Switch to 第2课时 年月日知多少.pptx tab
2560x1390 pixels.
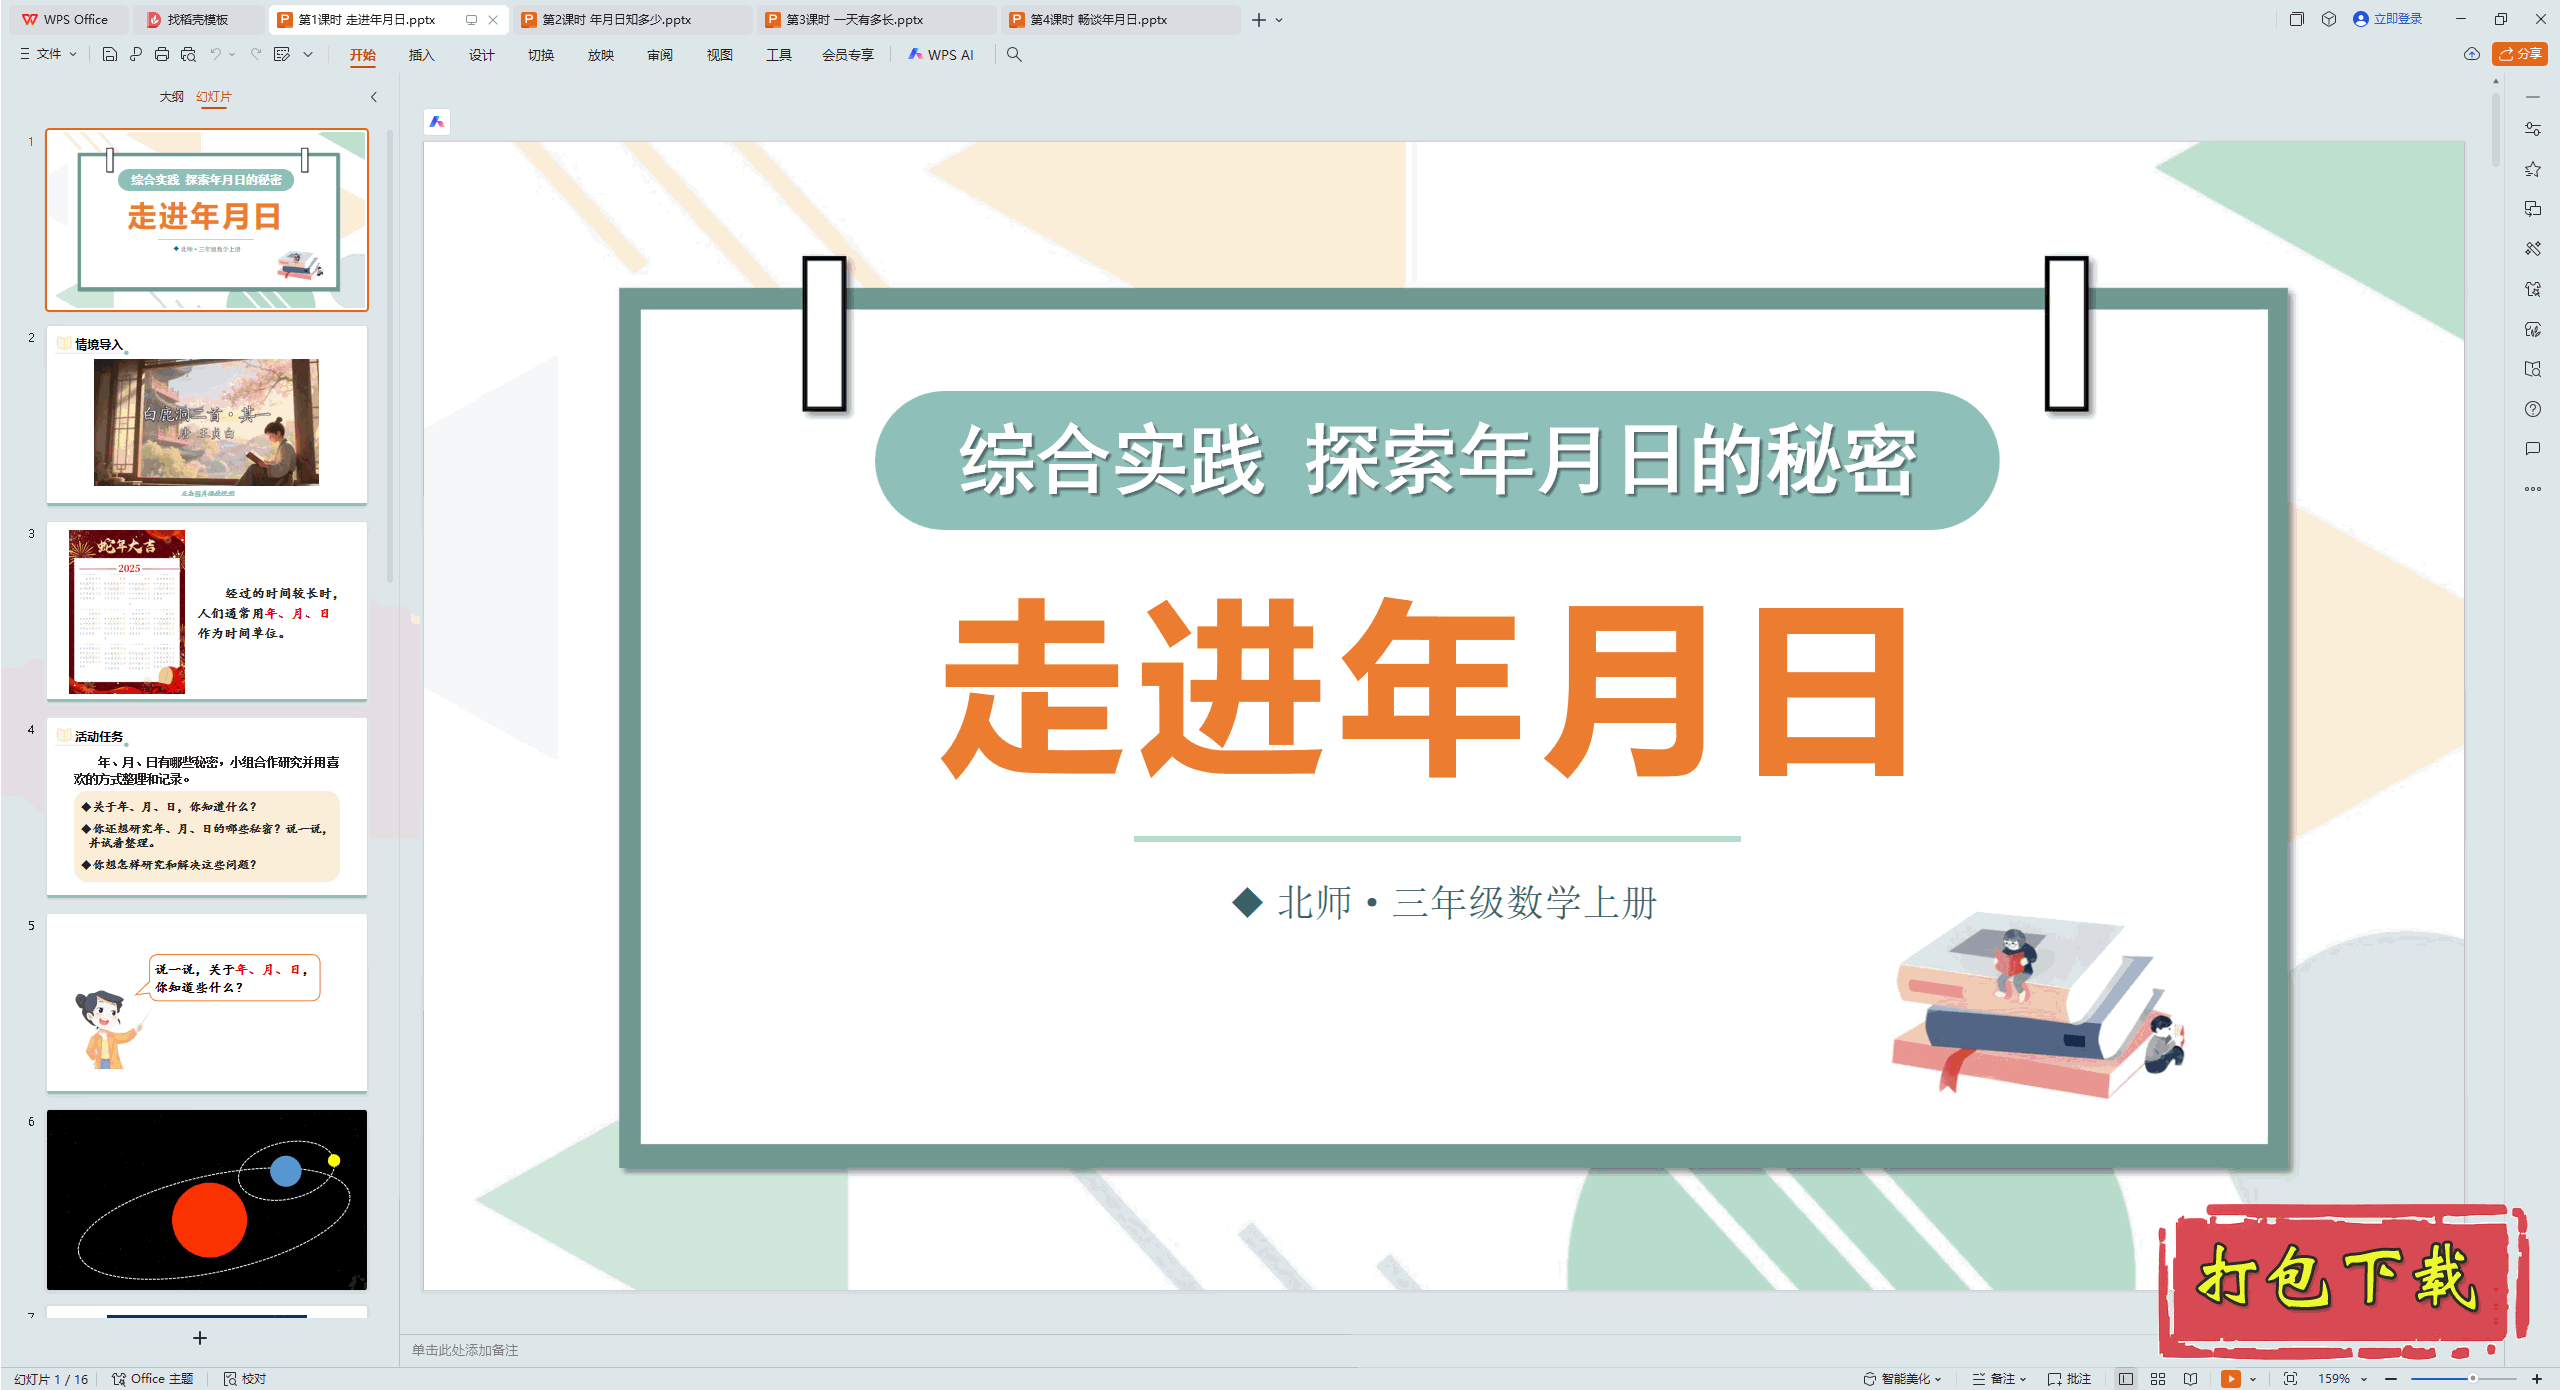(x=616, y=19)
